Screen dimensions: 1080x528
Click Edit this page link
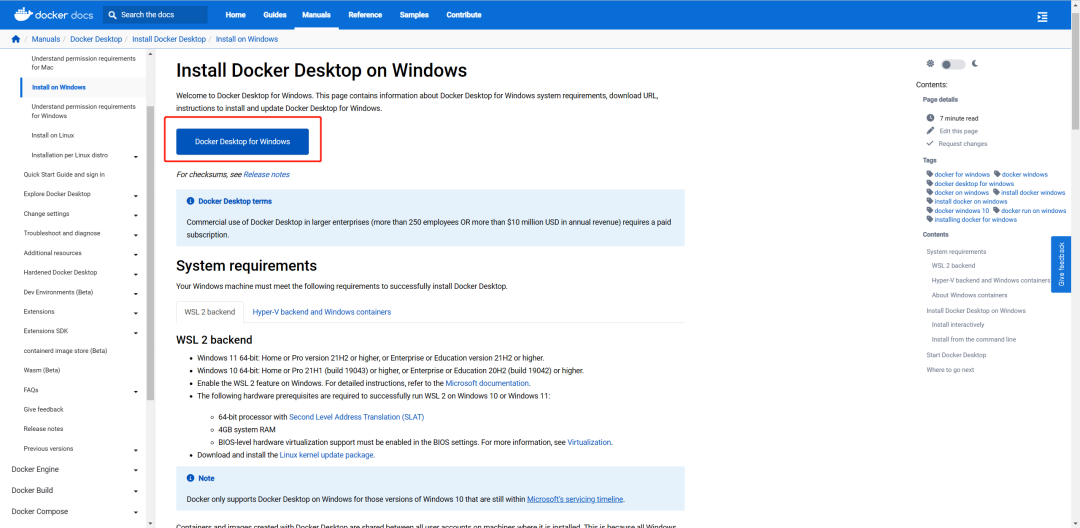pos(958,131)
